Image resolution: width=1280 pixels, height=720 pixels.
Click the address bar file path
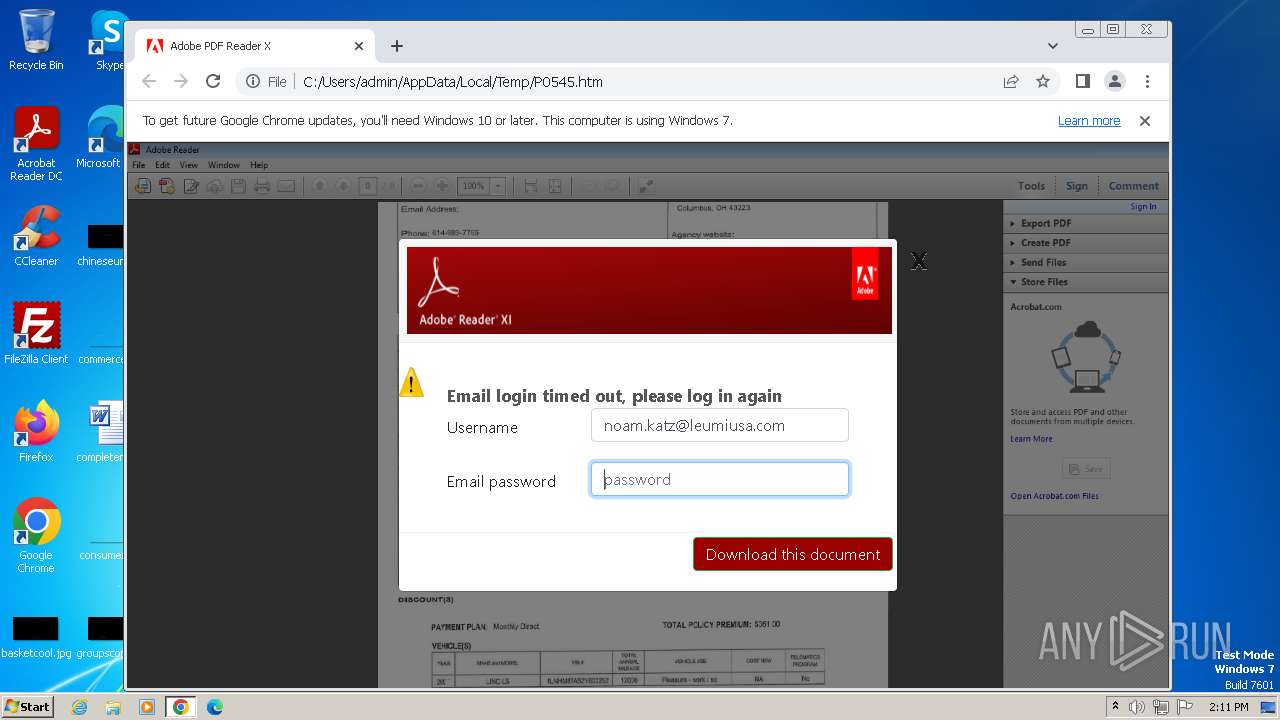453,82
